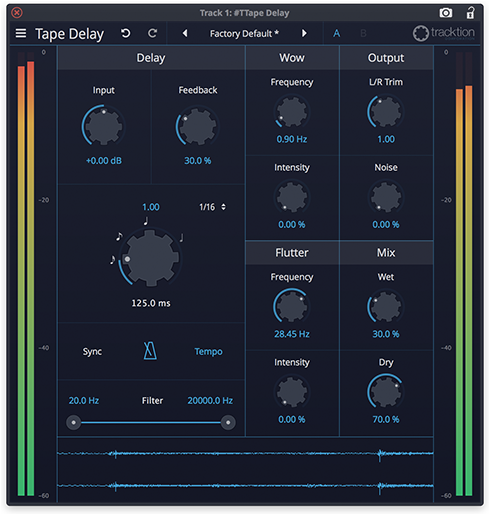
Task: Click the waveform display at the bottom
Action: (x=245, y=470)
